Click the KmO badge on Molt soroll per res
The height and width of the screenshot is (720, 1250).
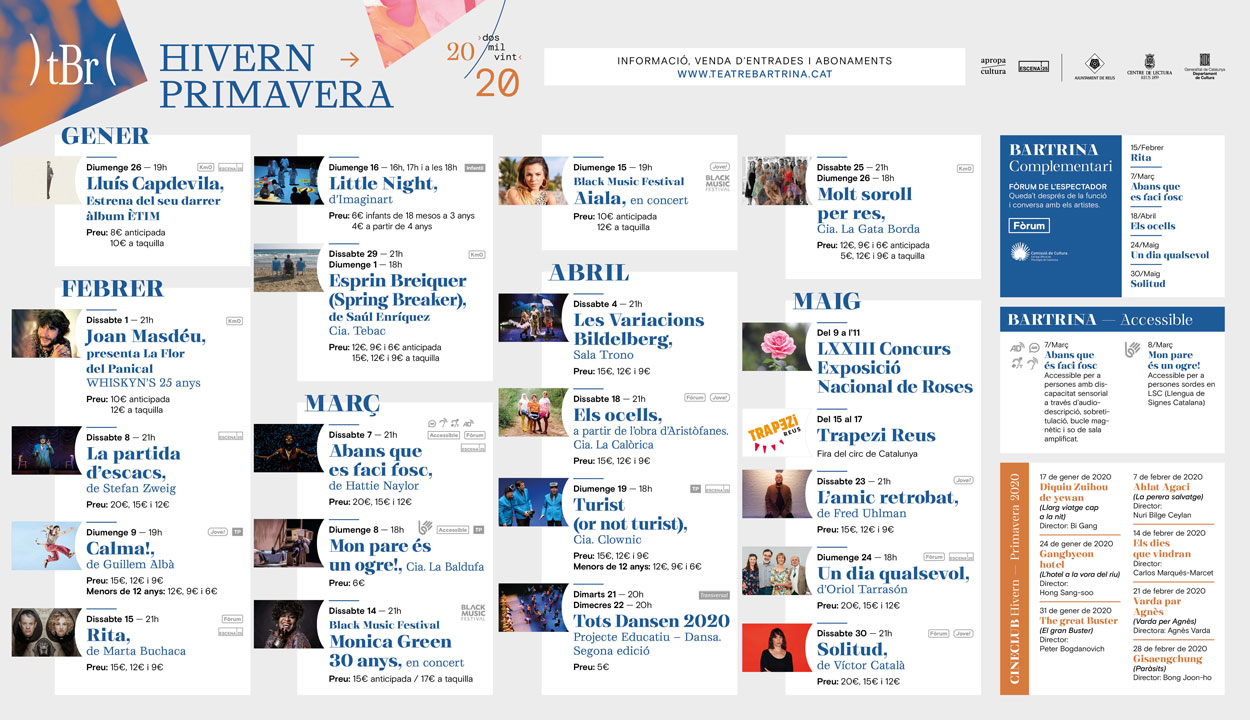(x=965, y=167)
